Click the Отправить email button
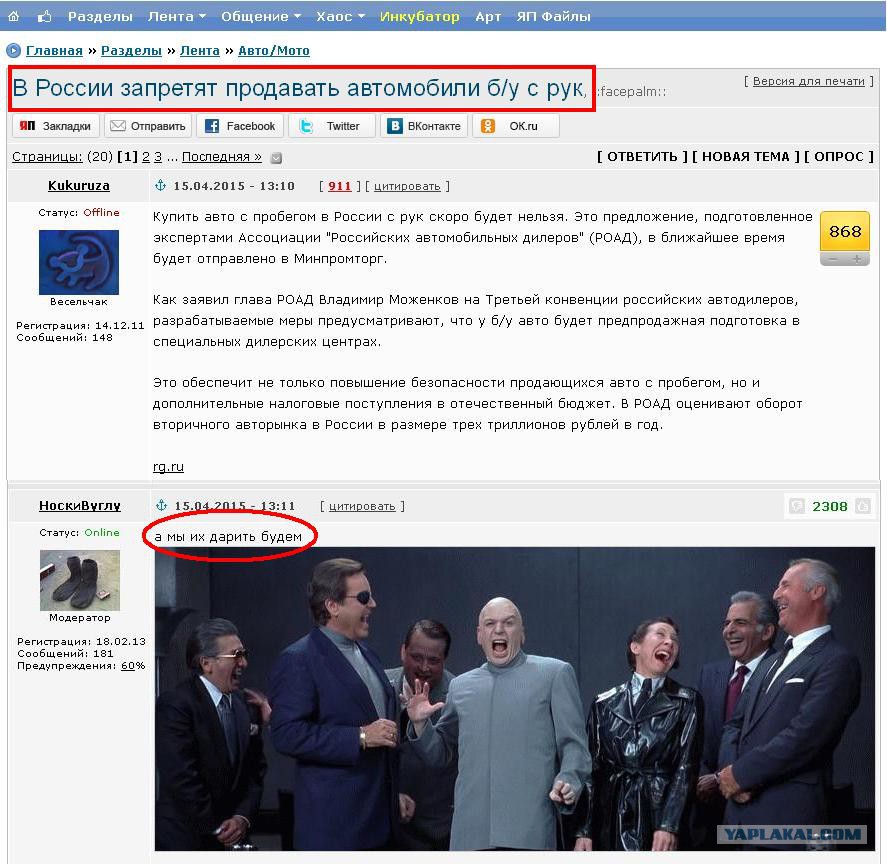This screenshot has height=864, width=887. click(x=148, y=126)
